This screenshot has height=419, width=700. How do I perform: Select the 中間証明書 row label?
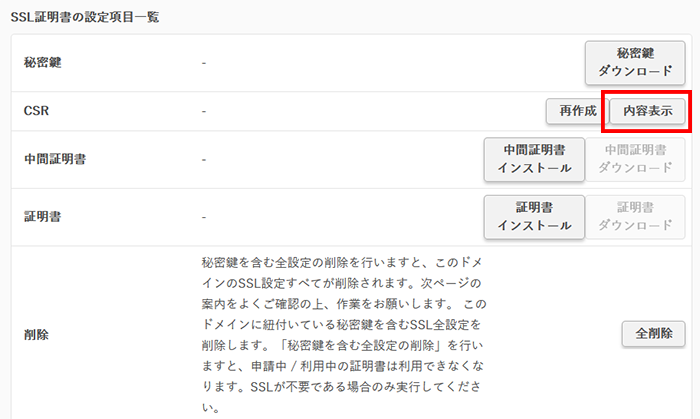coord(54,159)
